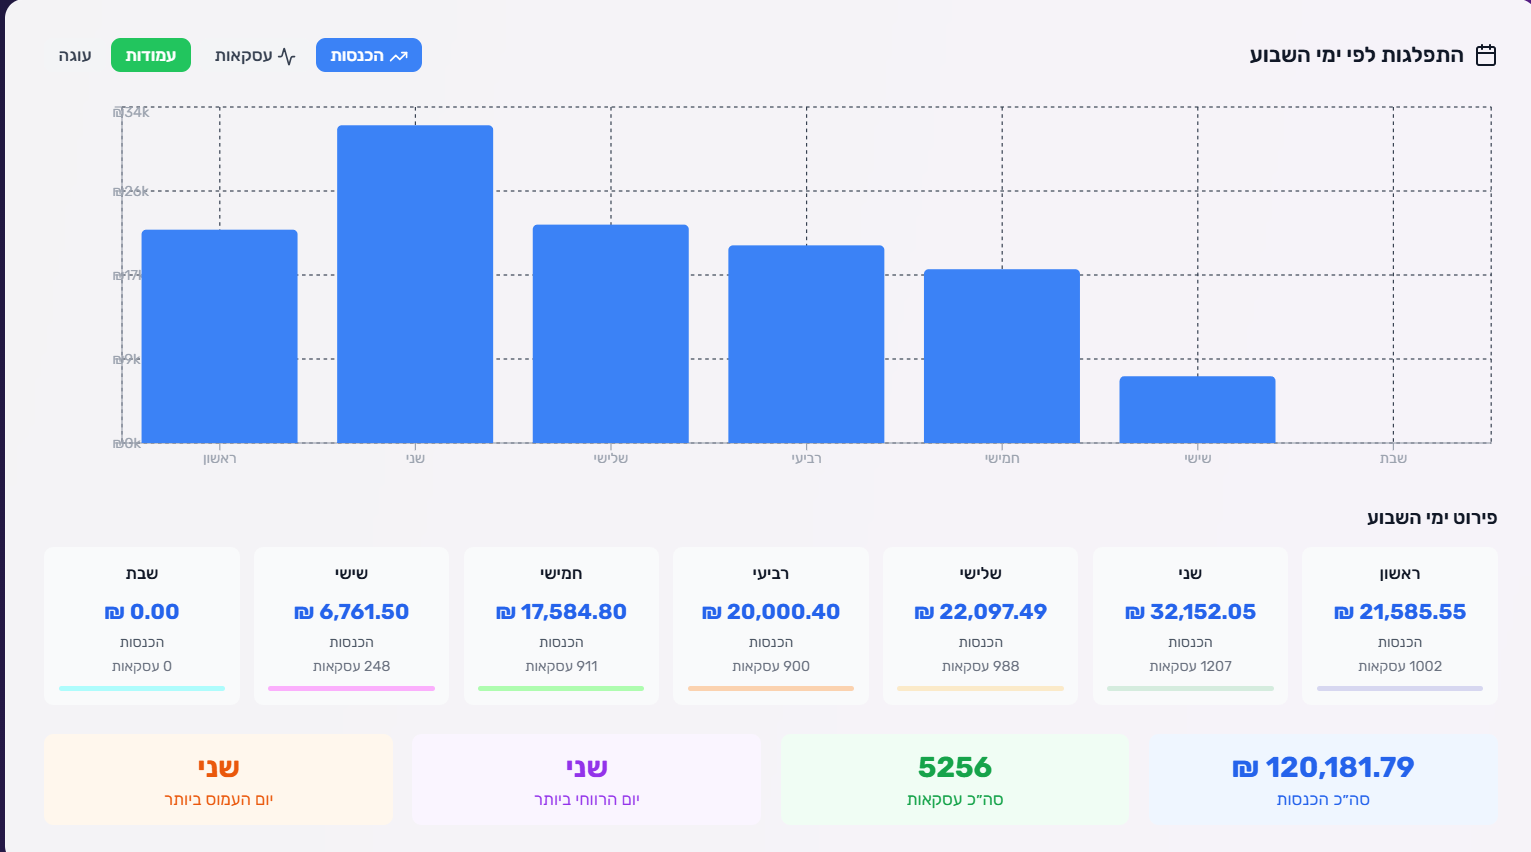
Task: Click the pulse line icon in עסקאות
Action: pyautogui.click(x=287, y=56)
